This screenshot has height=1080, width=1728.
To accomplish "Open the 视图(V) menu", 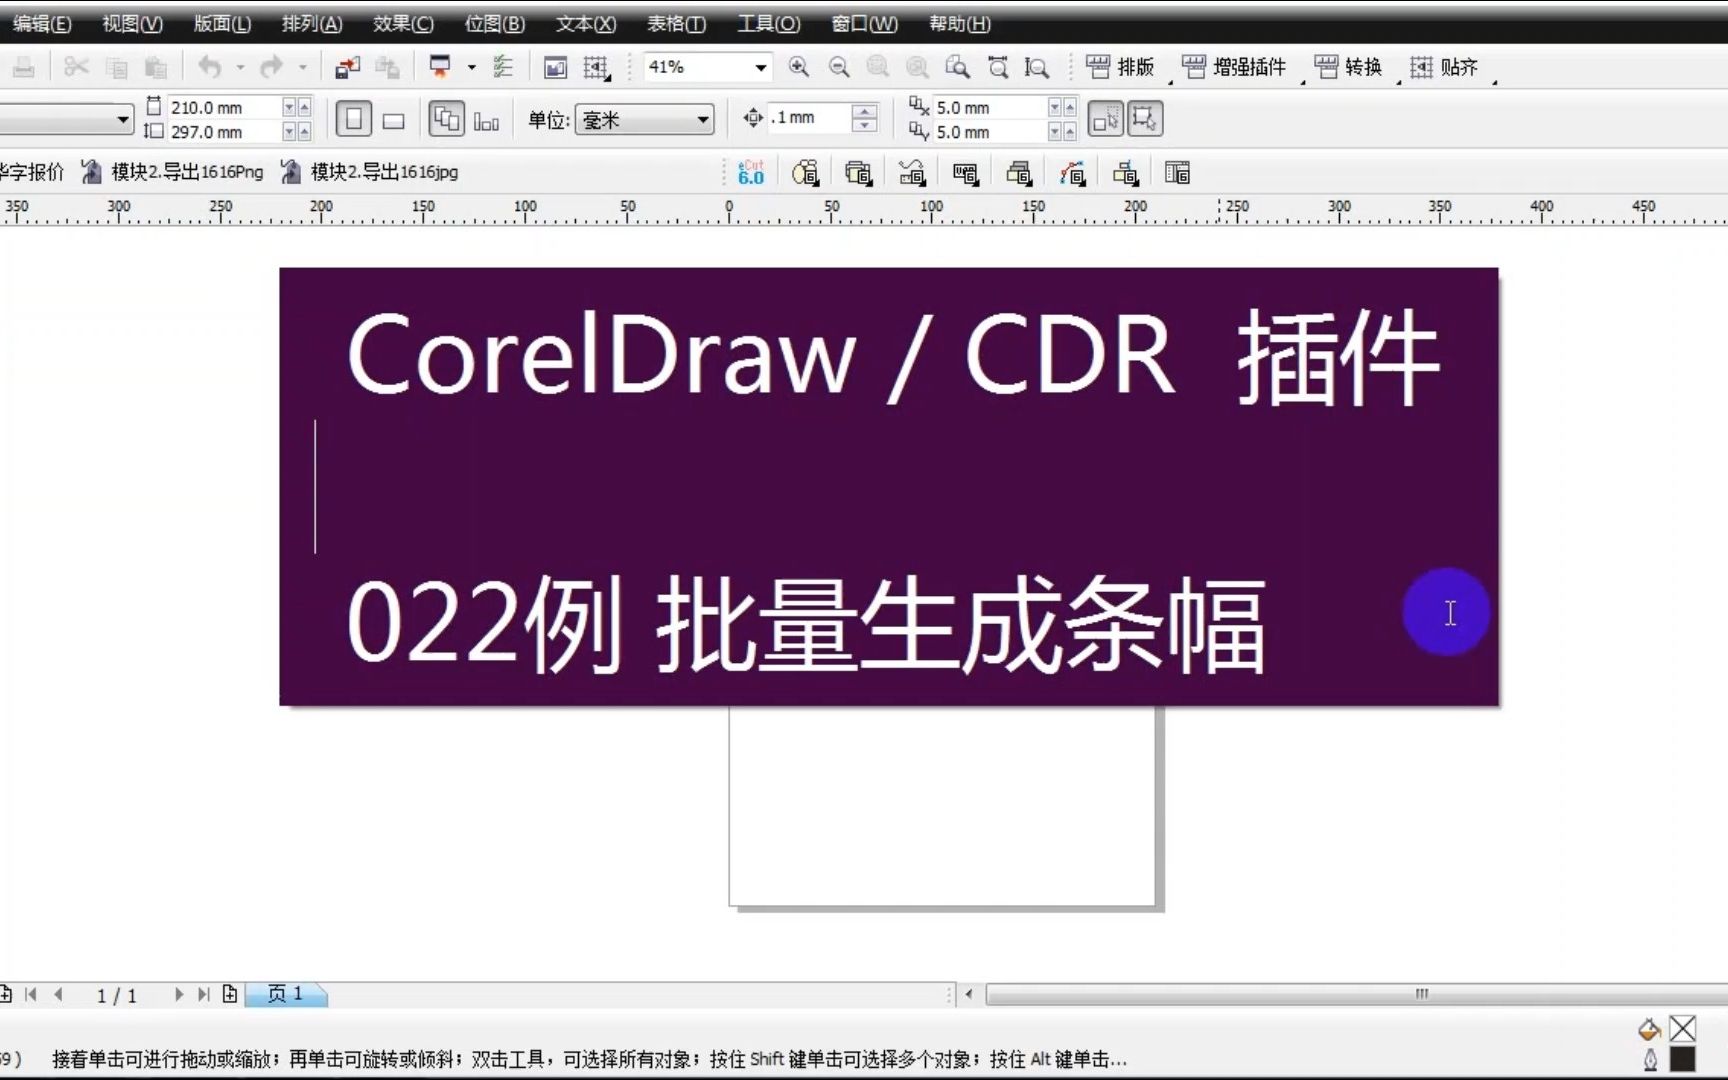I will tap(132, 23).
